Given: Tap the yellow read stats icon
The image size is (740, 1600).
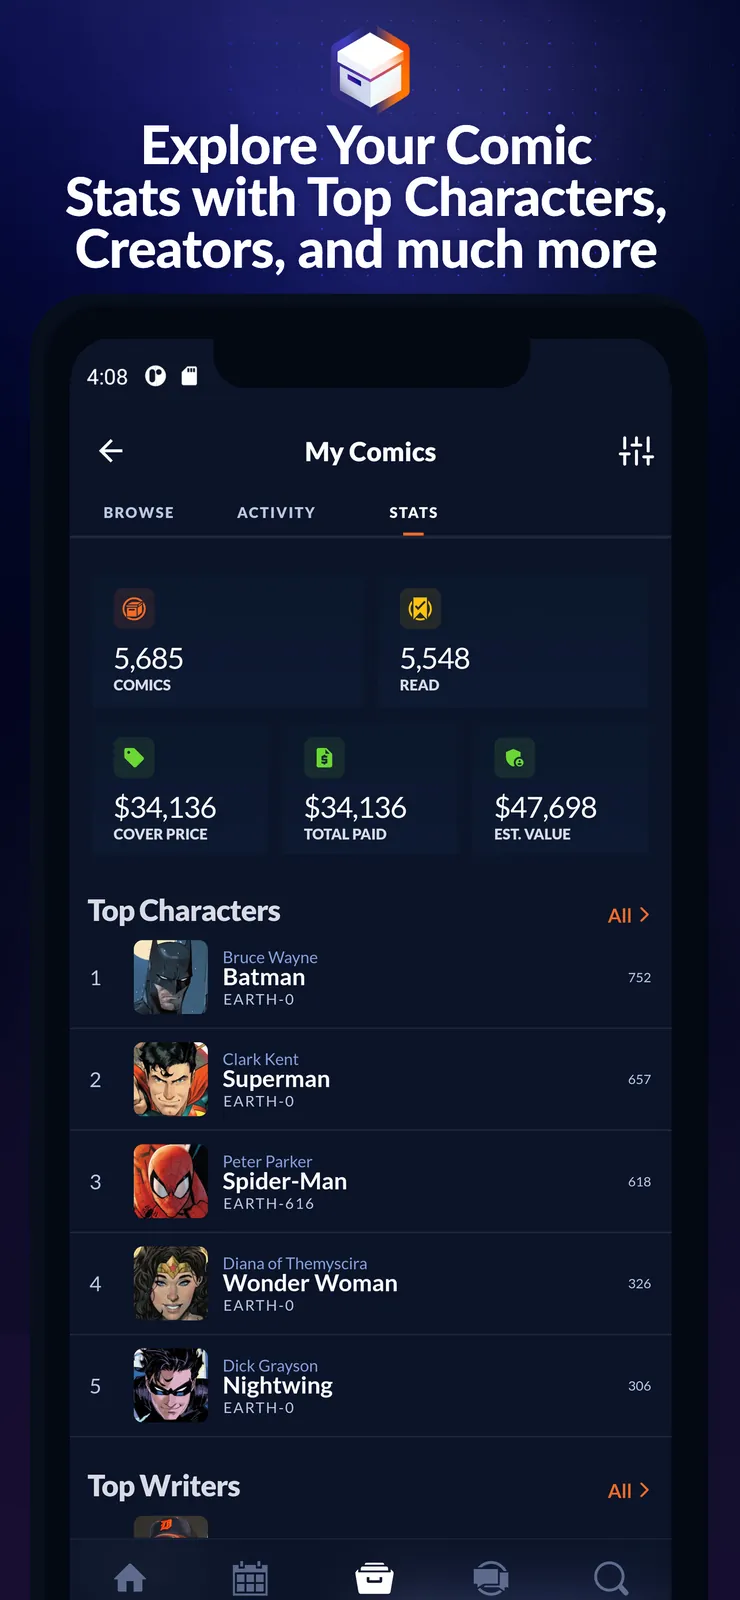Looking at the screenshot, I should click(420, 608).
